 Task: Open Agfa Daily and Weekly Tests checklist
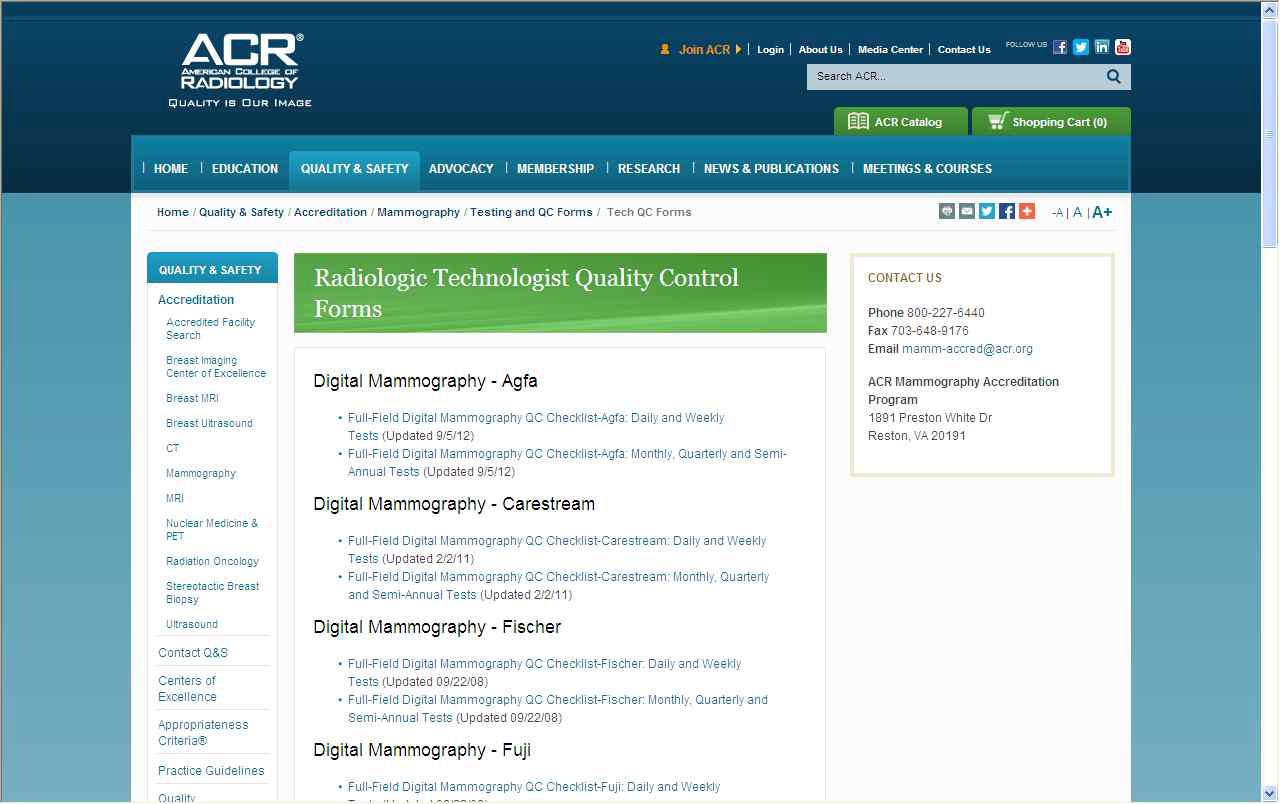(536, 427)
